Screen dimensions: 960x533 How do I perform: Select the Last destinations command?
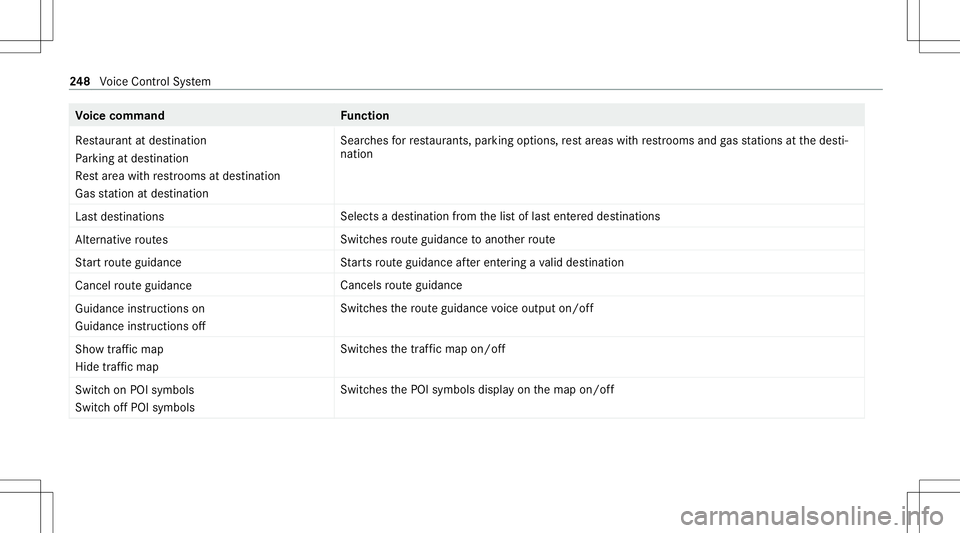coord(121,216)
